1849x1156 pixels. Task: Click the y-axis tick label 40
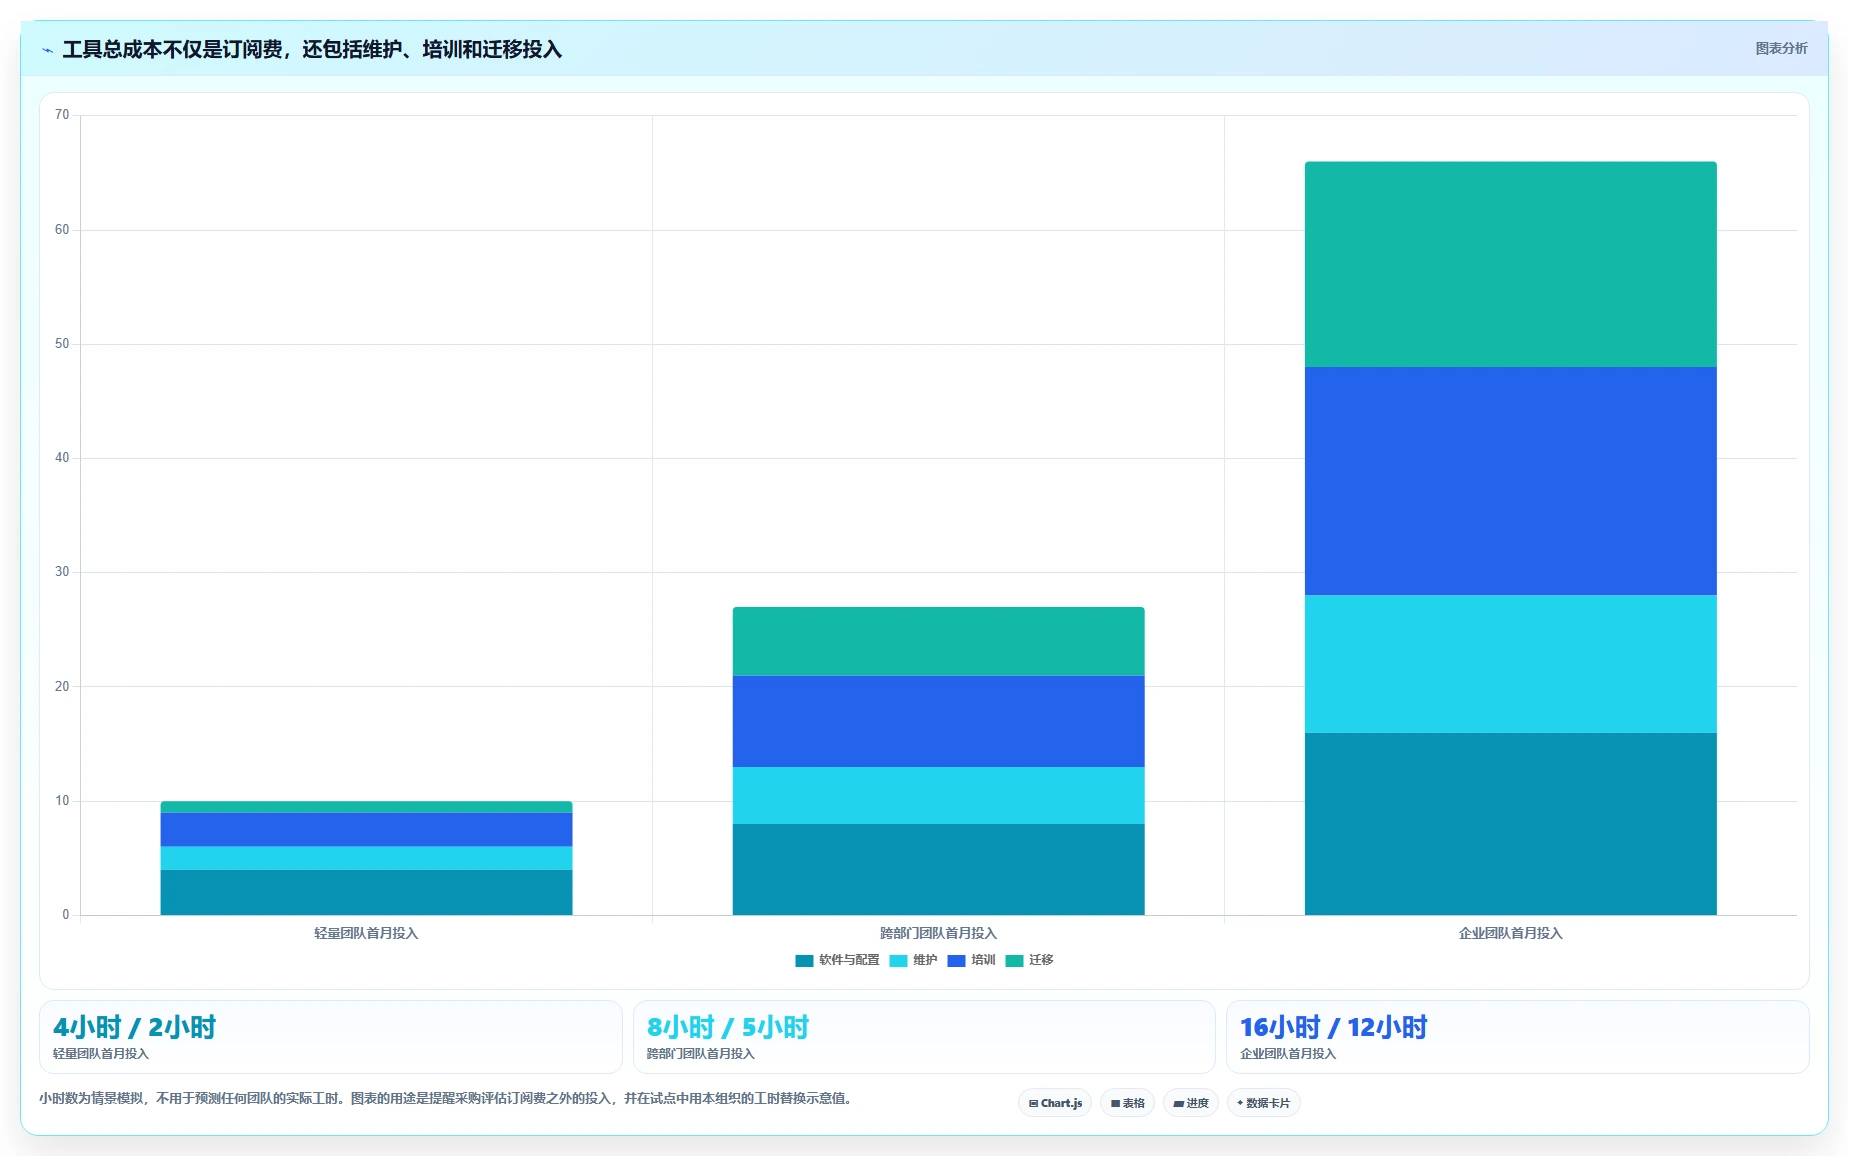(x=62, y=458)
